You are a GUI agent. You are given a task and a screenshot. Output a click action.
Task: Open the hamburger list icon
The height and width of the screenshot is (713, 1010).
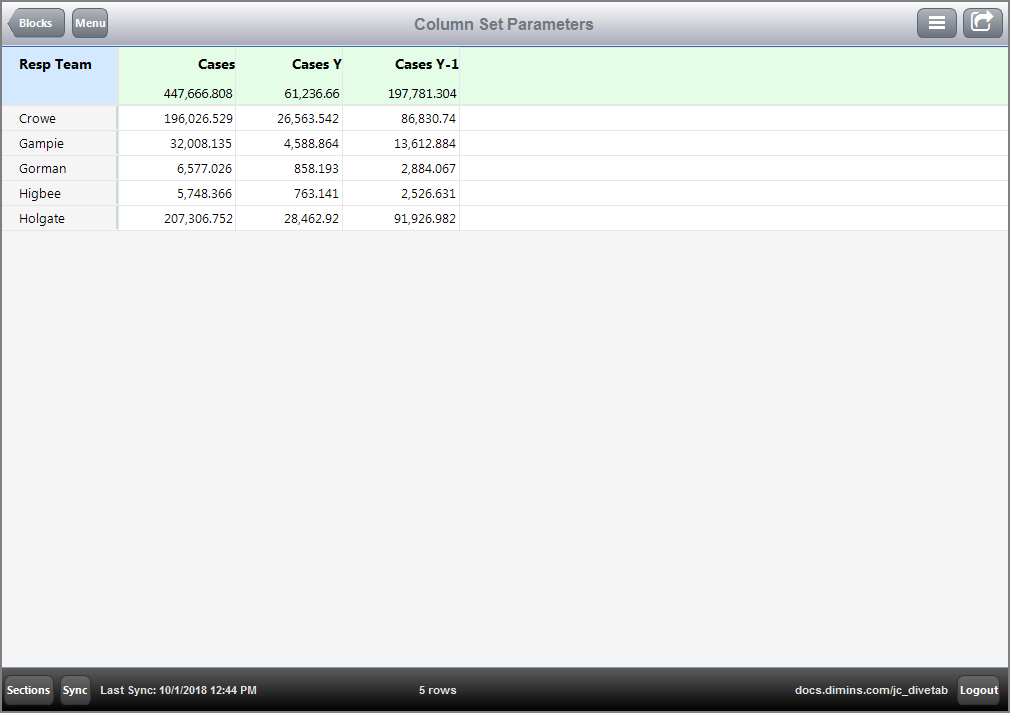(x=937, y=22)
